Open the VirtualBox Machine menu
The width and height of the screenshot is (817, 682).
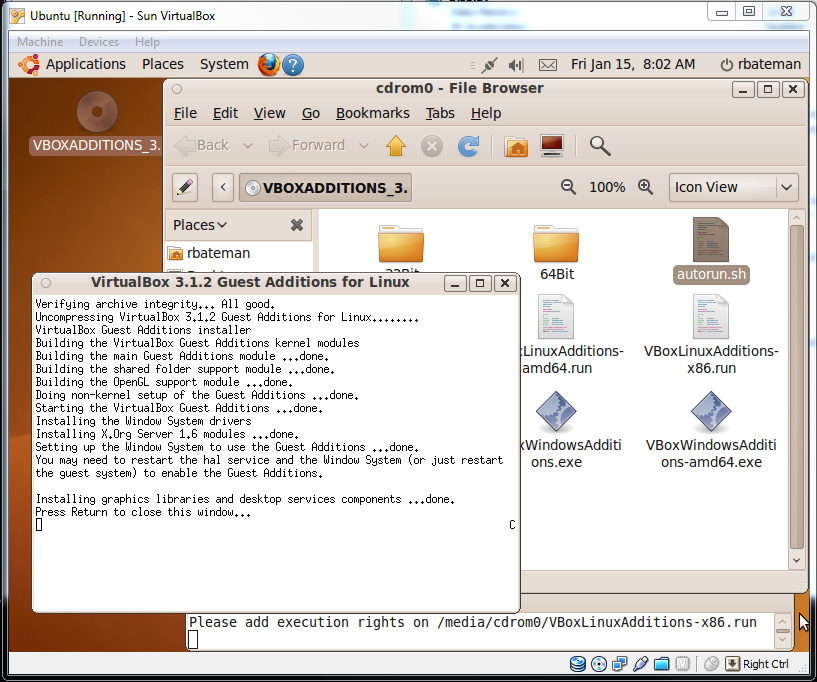(x=40, y=42)
